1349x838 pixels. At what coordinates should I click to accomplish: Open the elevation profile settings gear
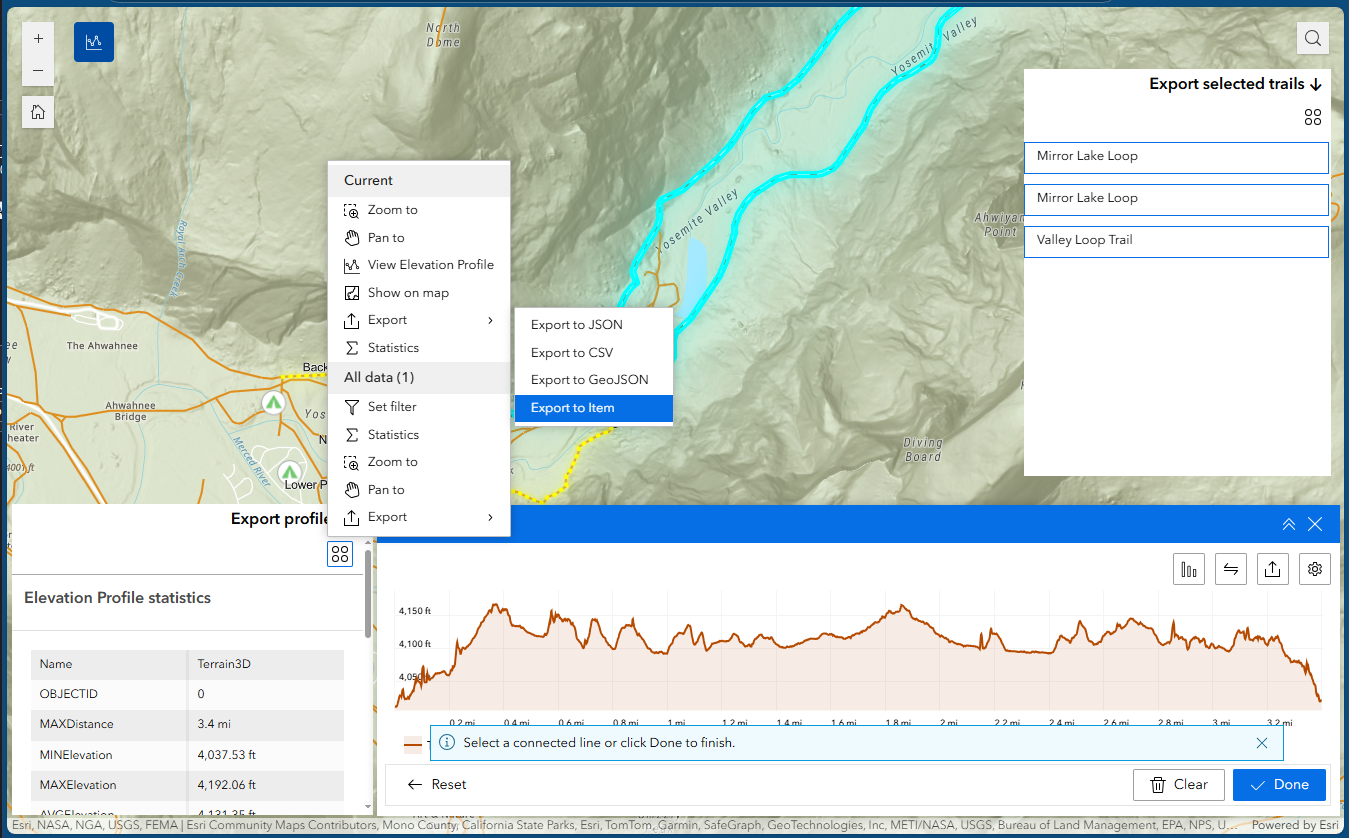click(x=1314, y=568)
